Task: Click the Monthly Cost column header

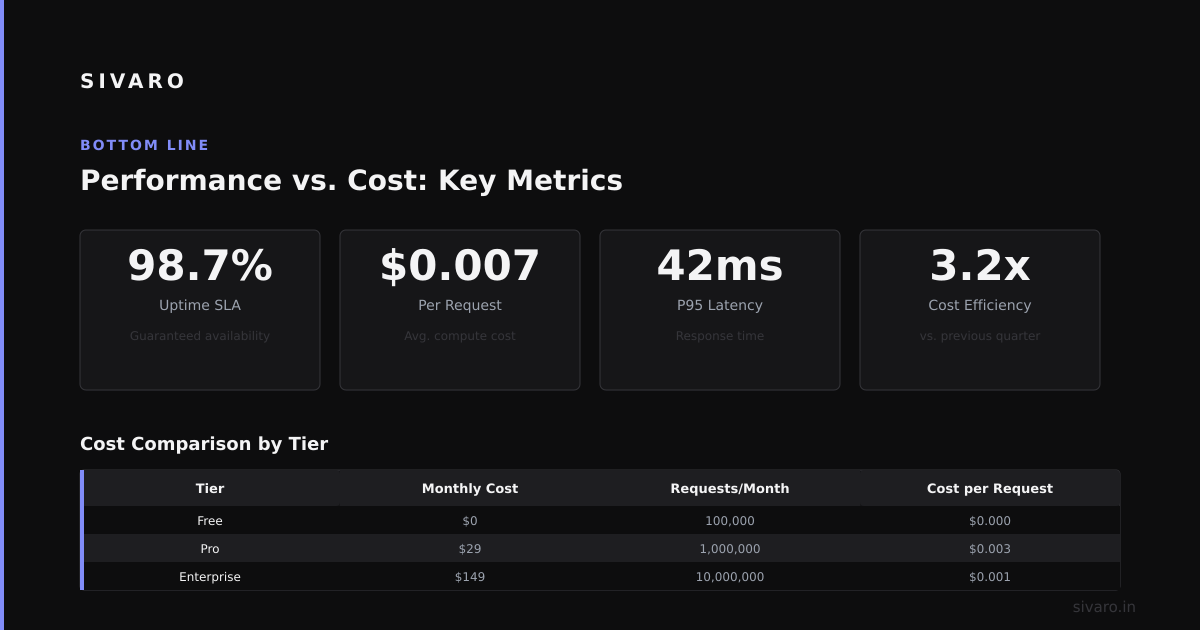Action: (470, 489)
